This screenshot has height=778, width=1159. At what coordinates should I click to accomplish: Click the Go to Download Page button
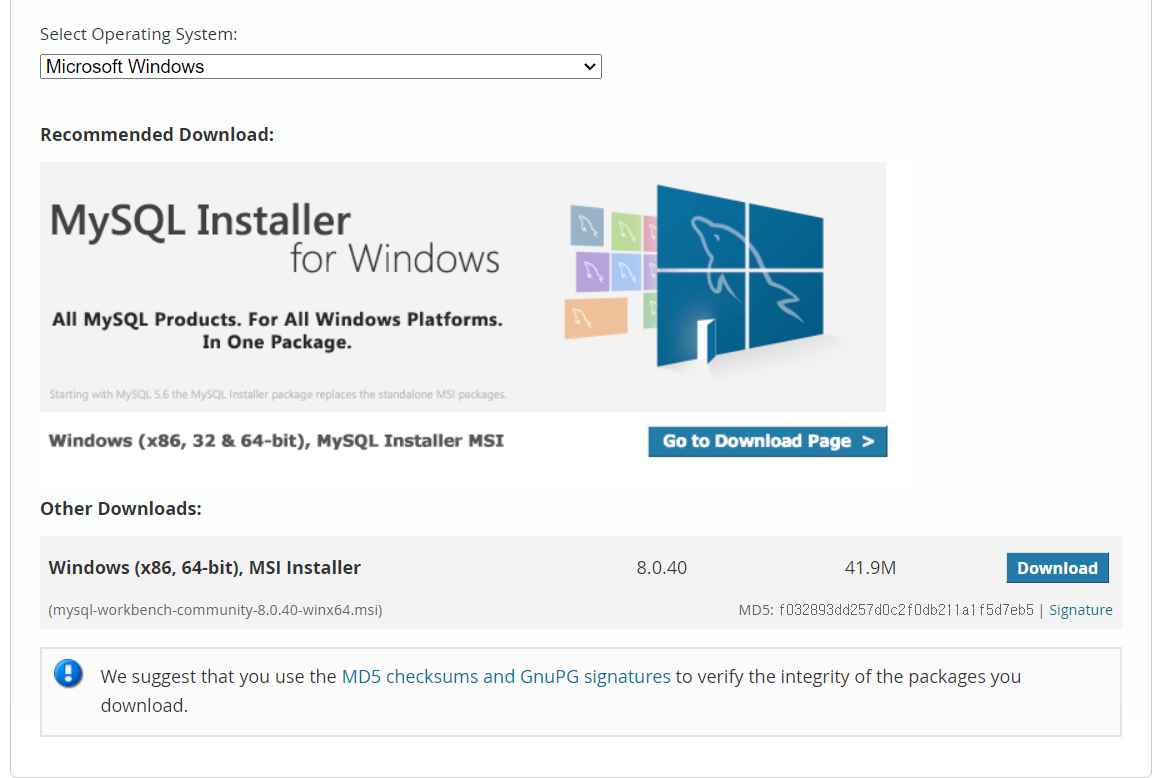point(767,441)
